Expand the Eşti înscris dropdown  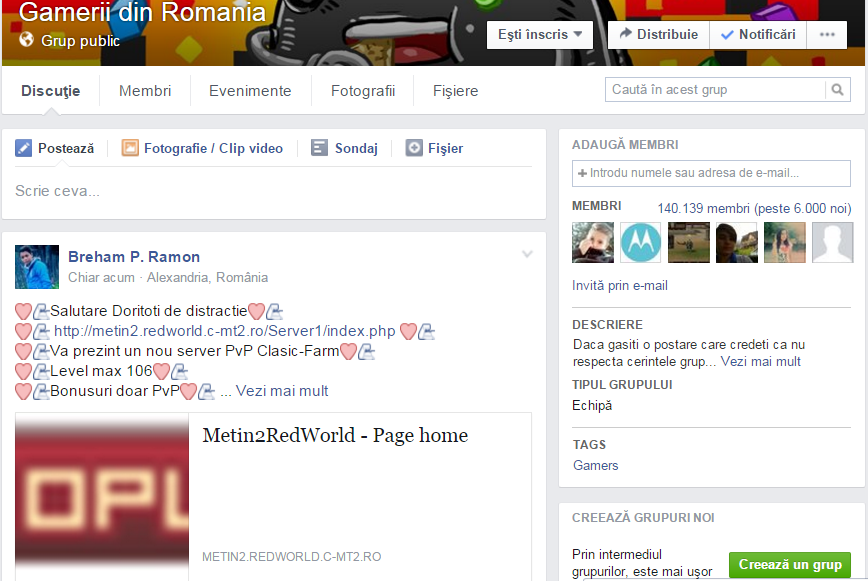[540, 34]
